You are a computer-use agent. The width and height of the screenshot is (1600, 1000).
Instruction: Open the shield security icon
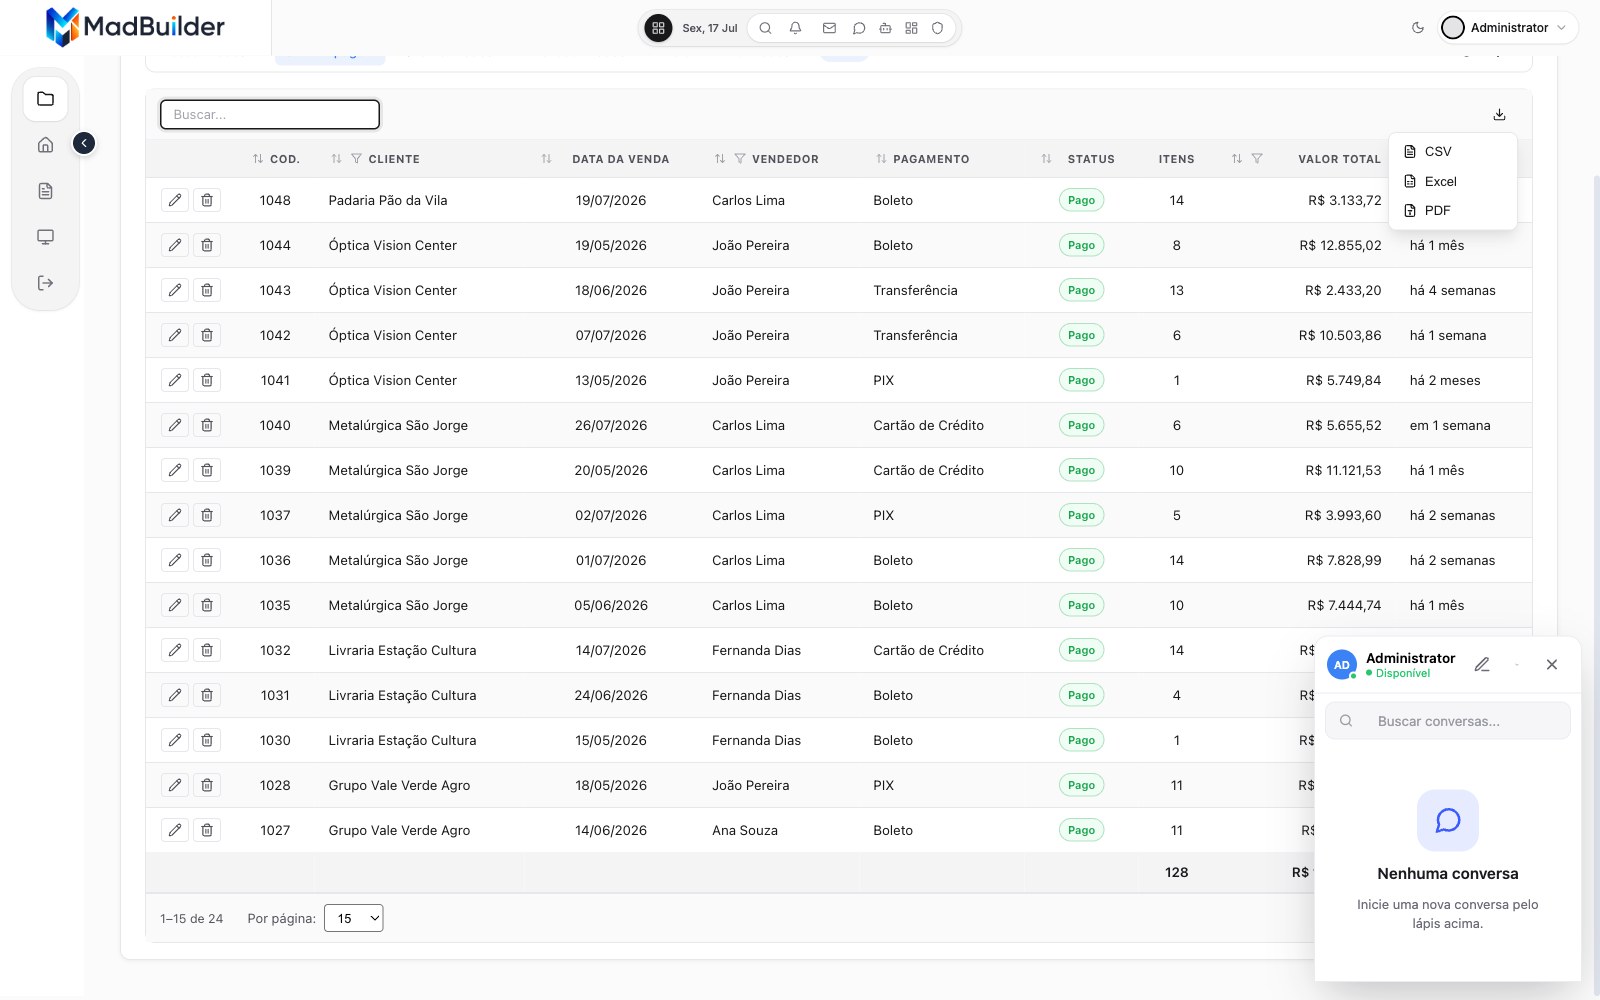pos(937,28)
